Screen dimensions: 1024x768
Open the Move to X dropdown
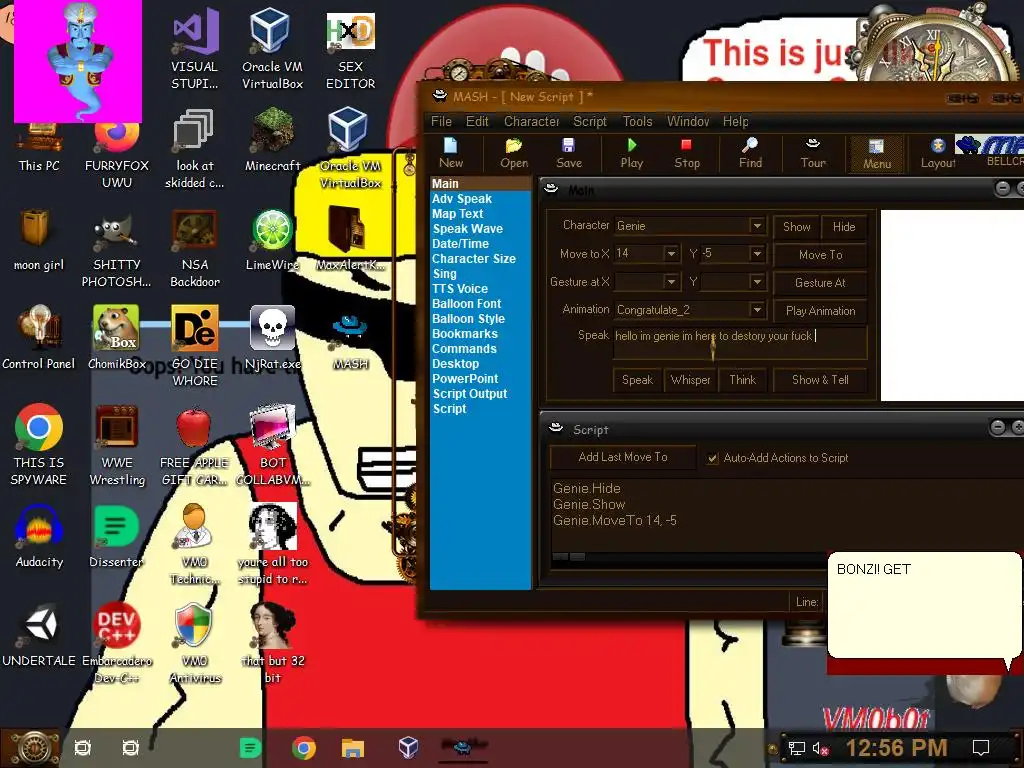[x=671, y=253]
